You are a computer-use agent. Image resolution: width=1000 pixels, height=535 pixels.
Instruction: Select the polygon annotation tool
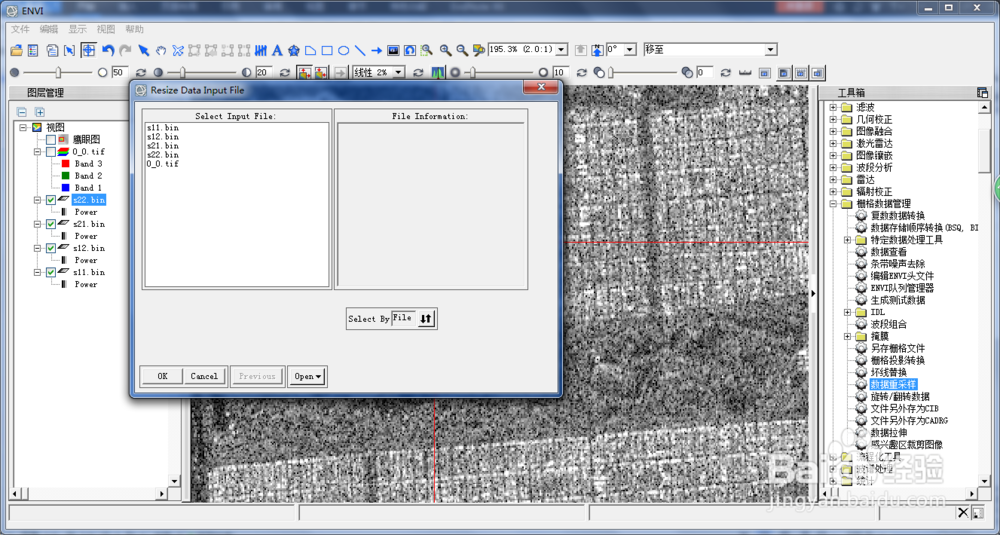310,50
